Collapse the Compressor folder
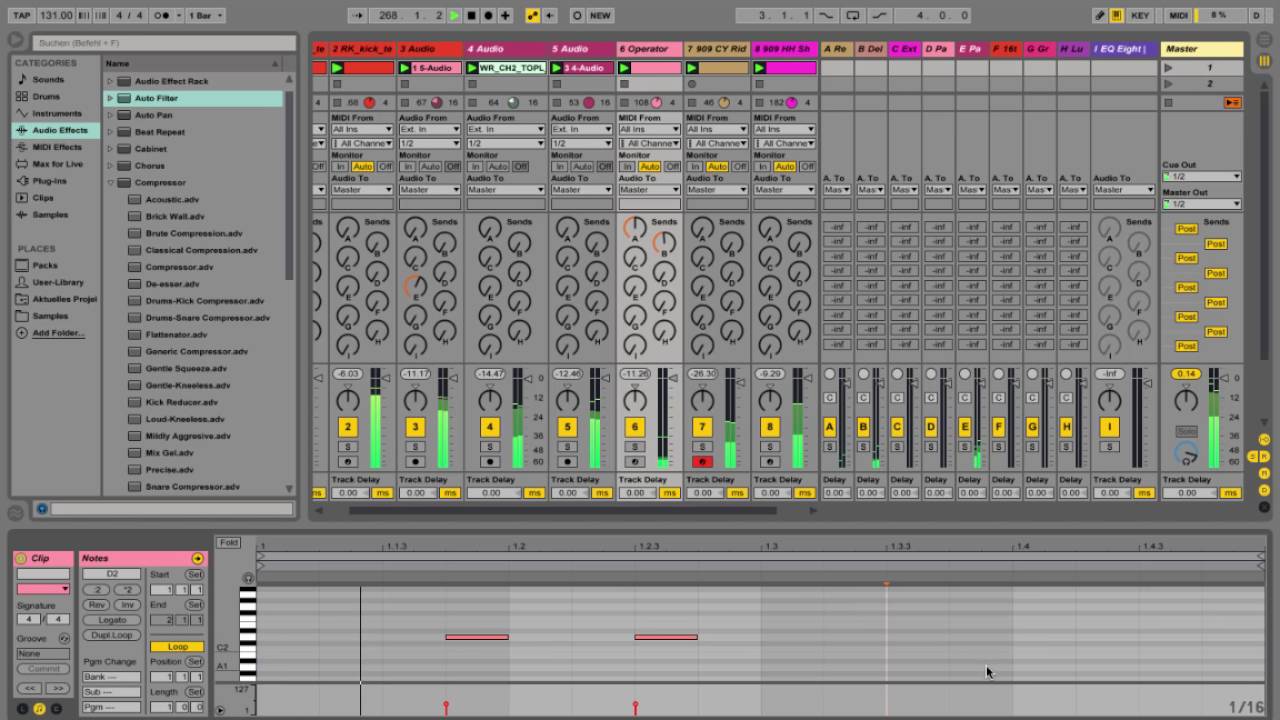Screen dimensions: 1280x720 (x=111, y=183)
